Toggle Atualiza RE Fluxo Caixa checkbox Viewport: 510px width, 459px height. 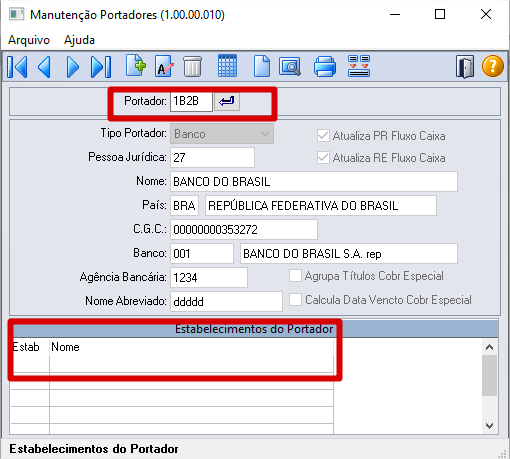pos(323,158)
